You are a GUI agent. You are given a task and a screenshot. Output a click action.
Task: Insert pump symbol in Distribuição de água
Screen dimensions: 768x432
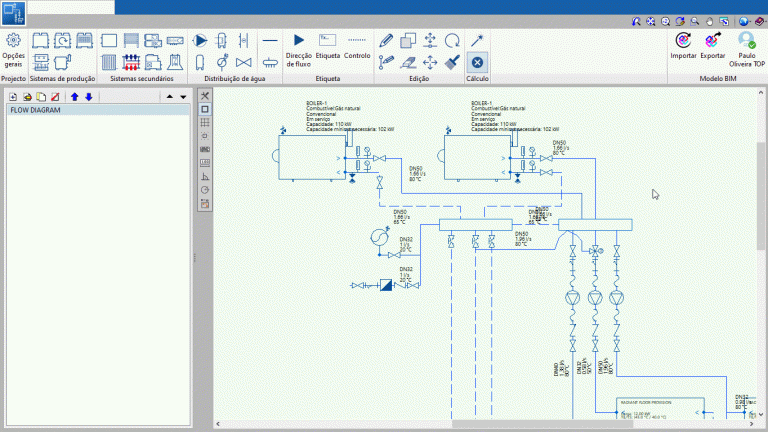[199, 40]
